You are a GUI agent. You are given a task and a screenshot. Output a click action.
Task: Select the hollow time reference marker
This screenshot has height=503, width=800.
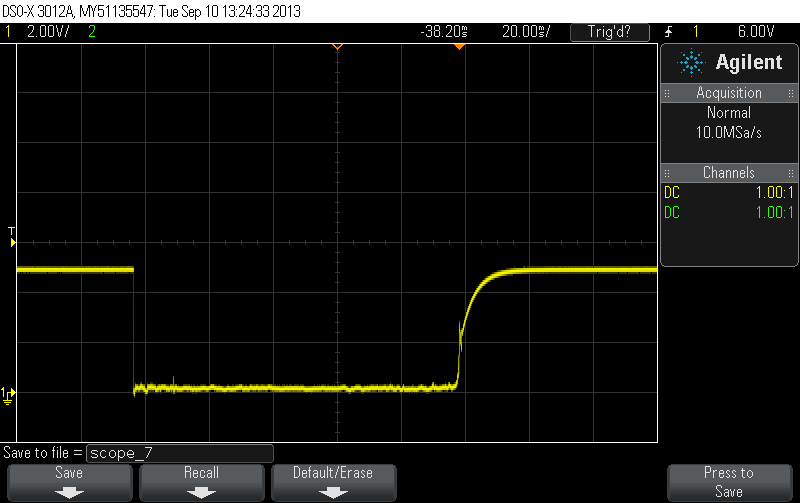coord(337,46)
